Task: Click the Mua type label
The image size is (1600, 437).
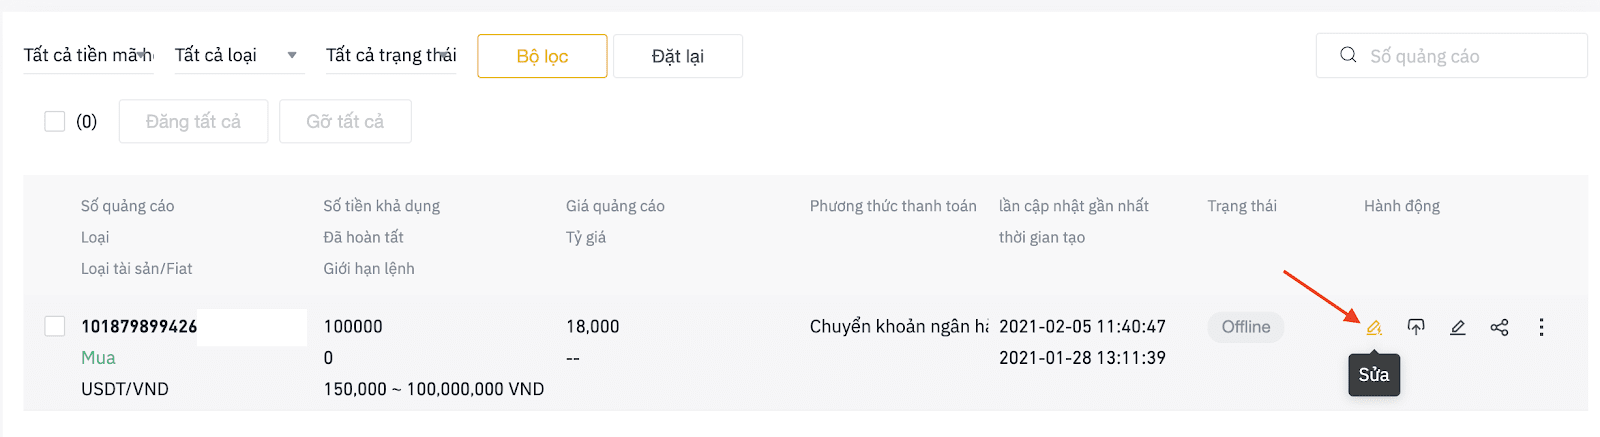Action: click(x=98, y=358)
